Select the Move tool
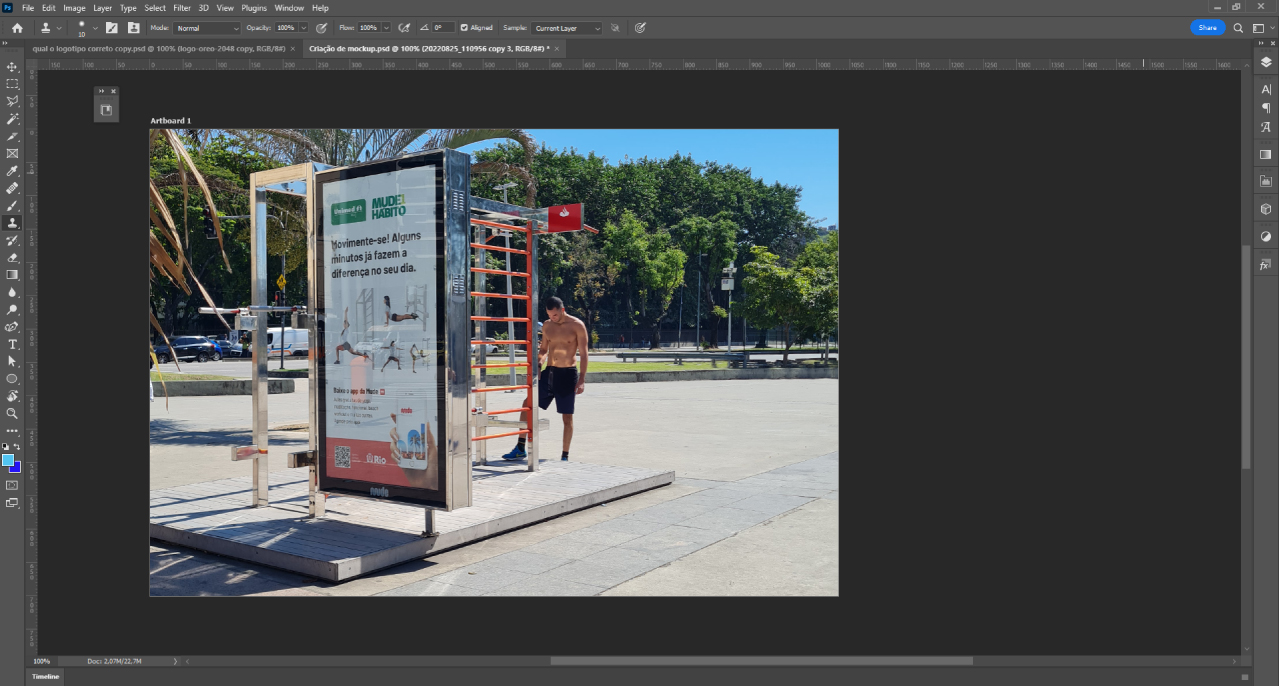 click(12, 67)
